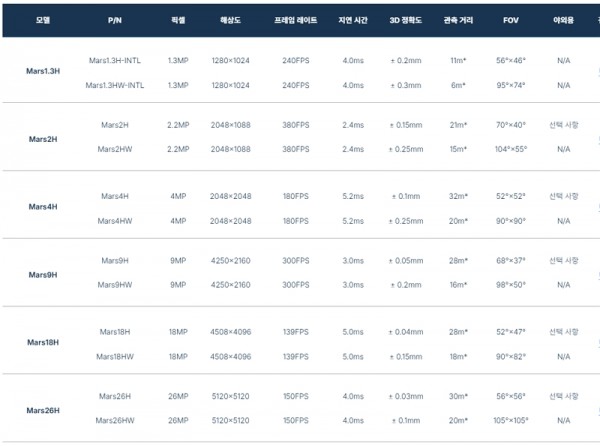Click the 모델 column header
600x446 pixels.
(43, 20)
